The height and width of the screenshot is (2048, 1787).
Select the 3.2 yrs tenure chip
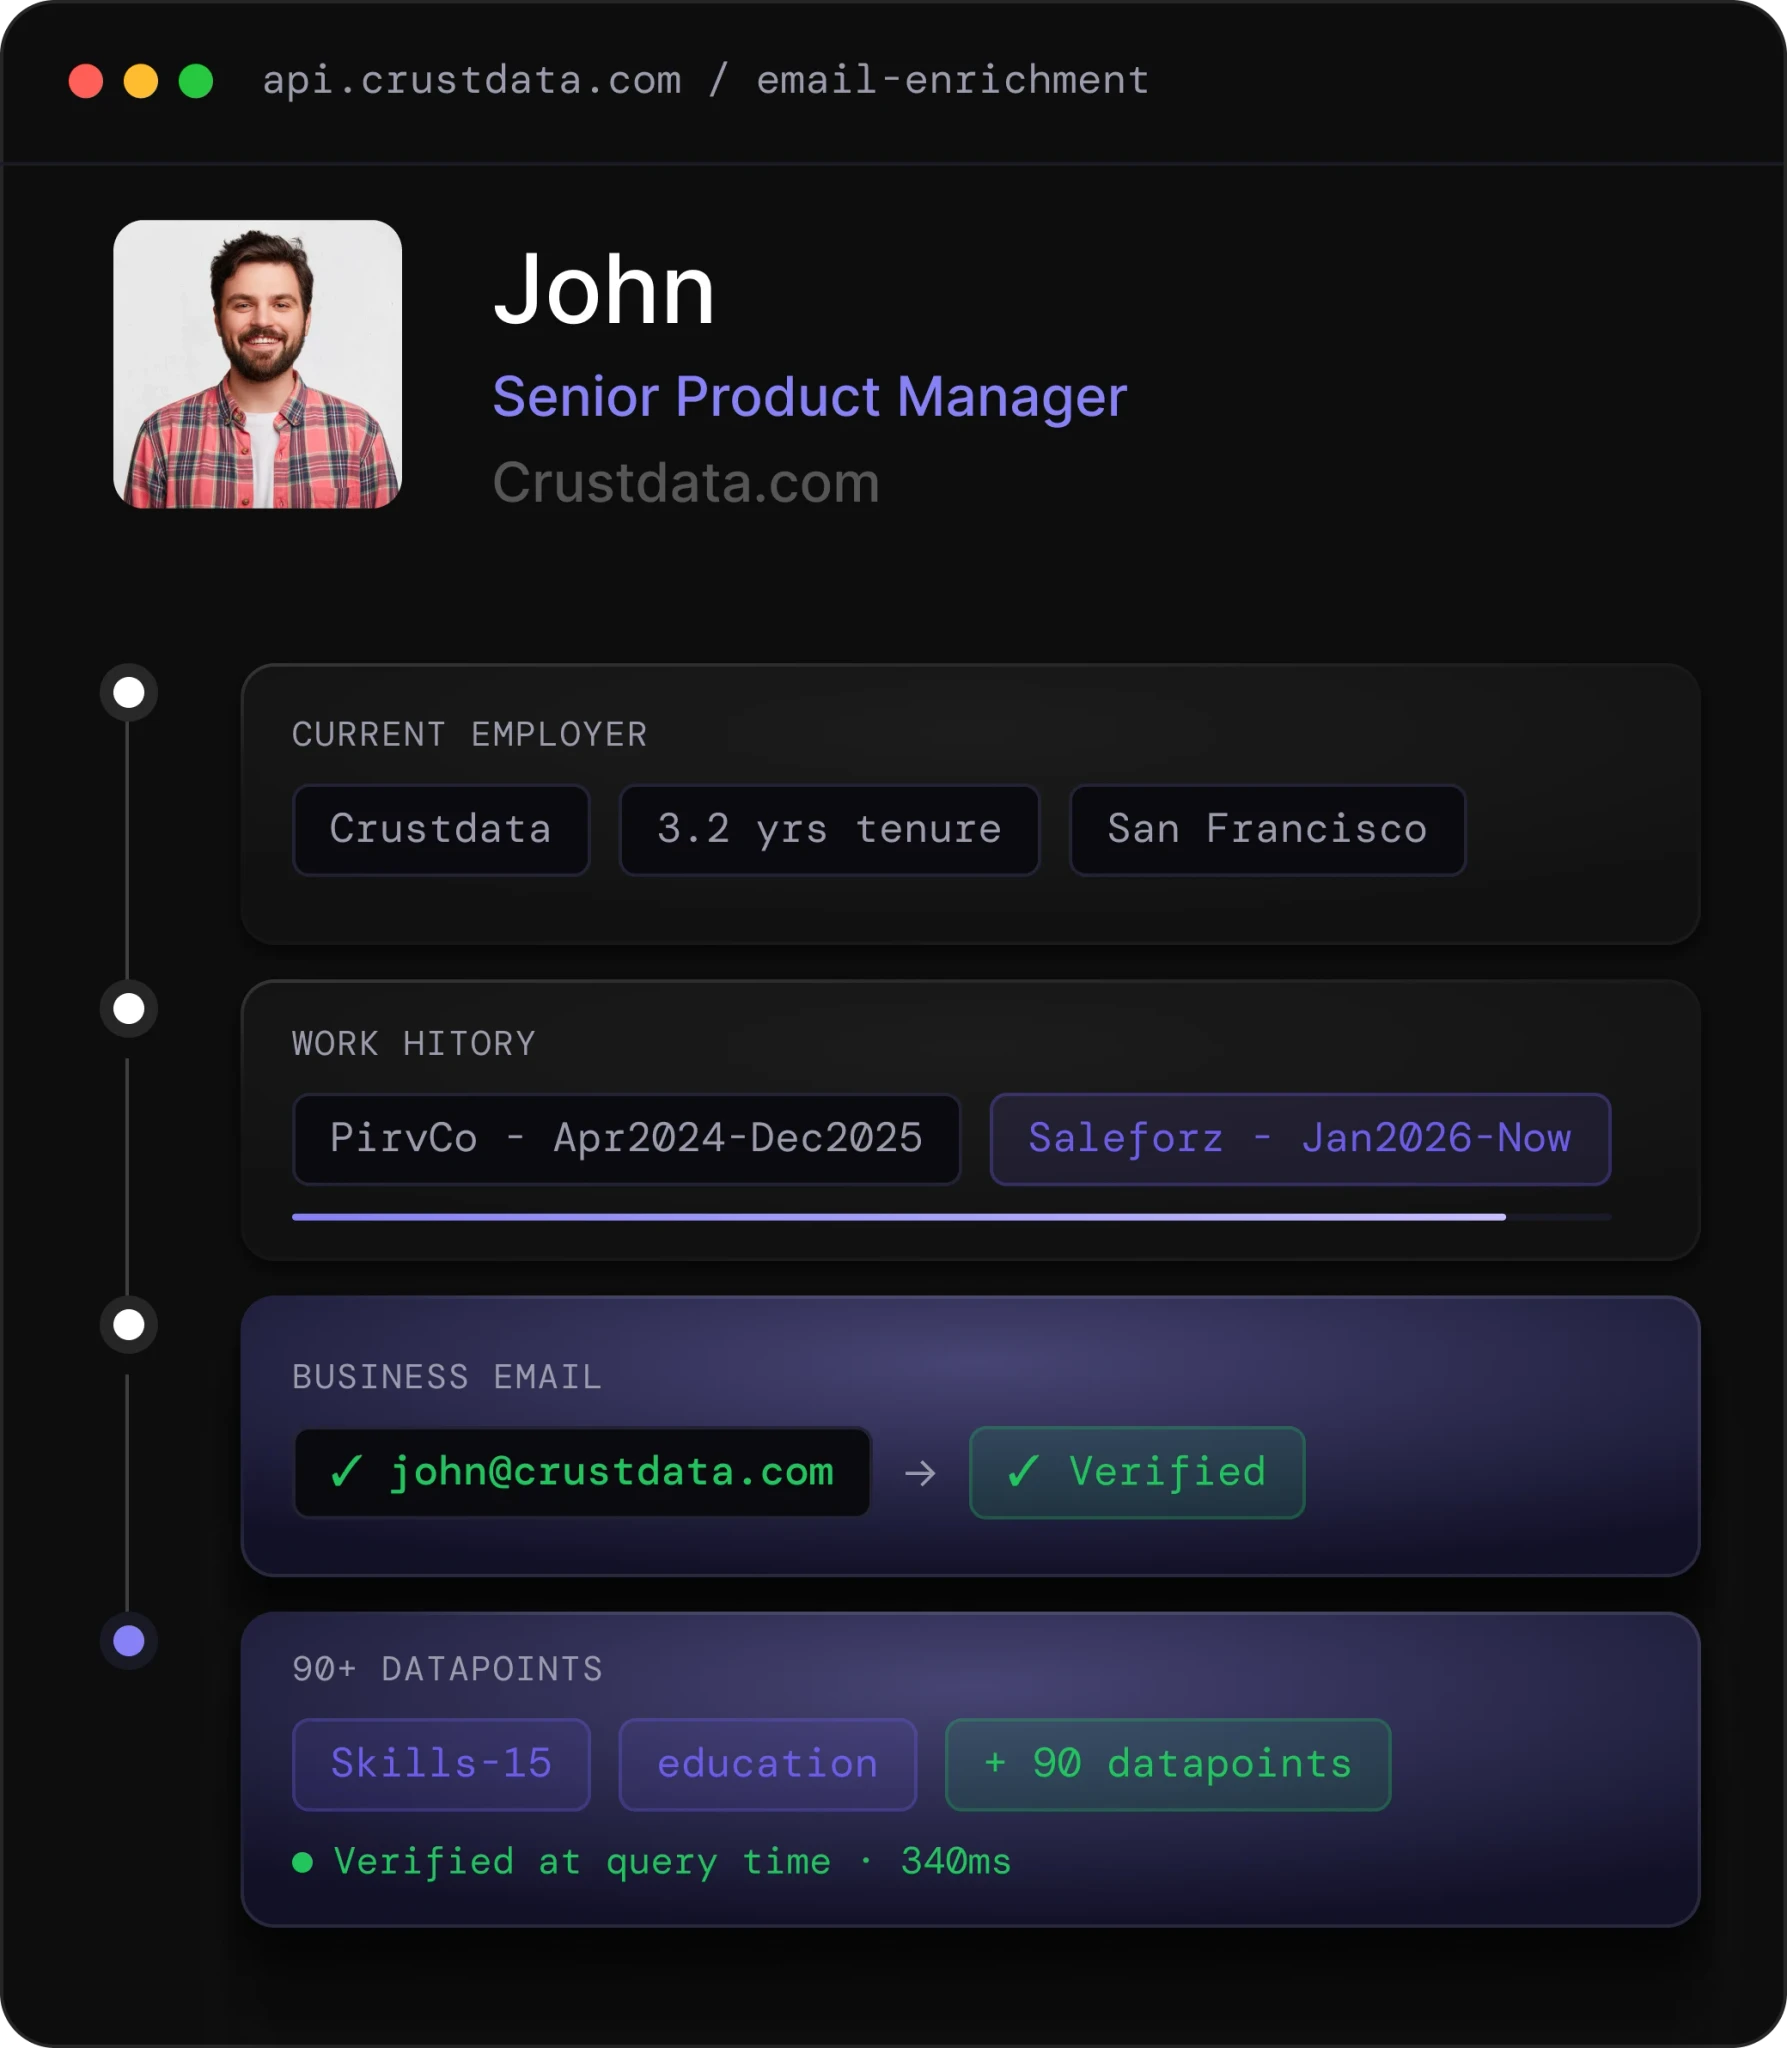point(829,830)
